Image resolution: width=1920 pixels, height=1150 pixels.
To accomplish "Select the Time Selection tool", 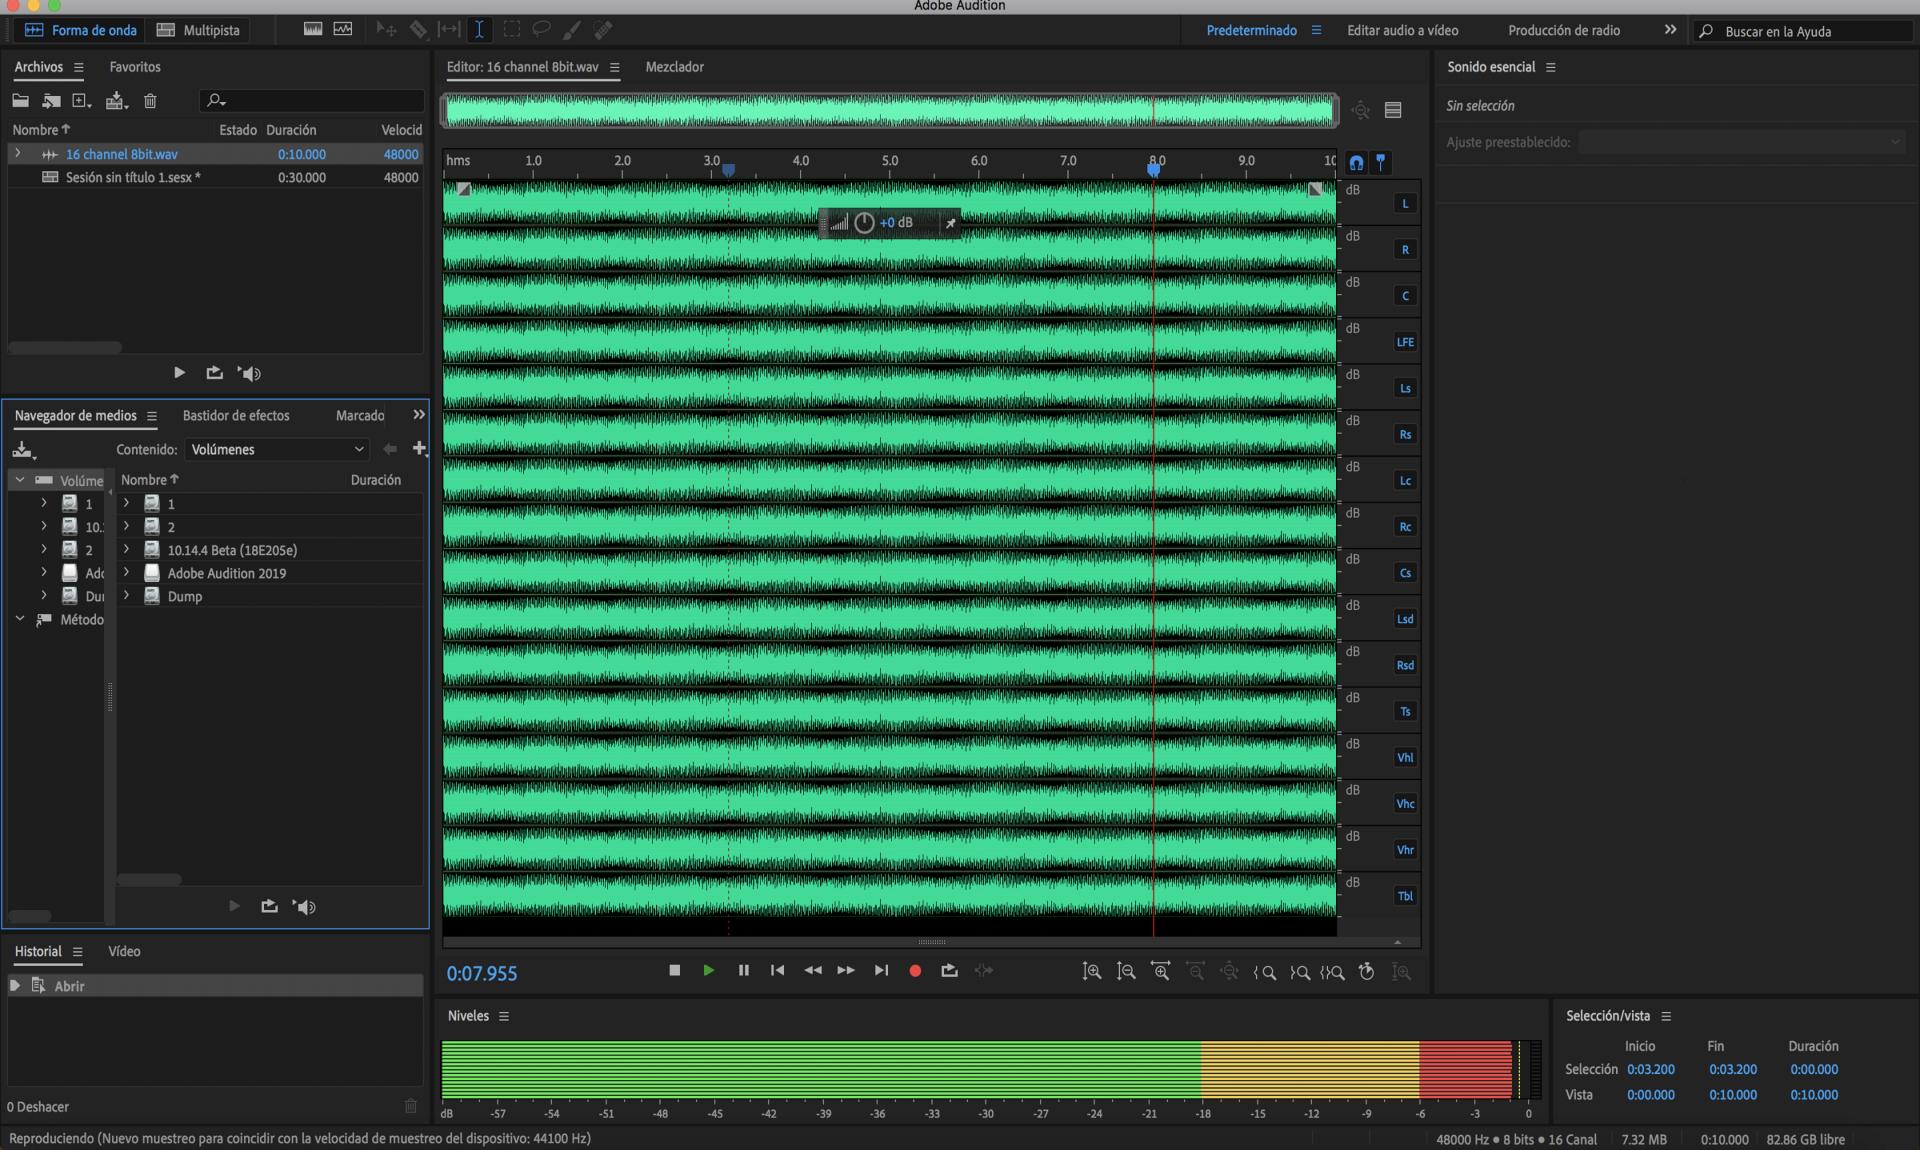I will pyautogui.click(x=479, y=30).
